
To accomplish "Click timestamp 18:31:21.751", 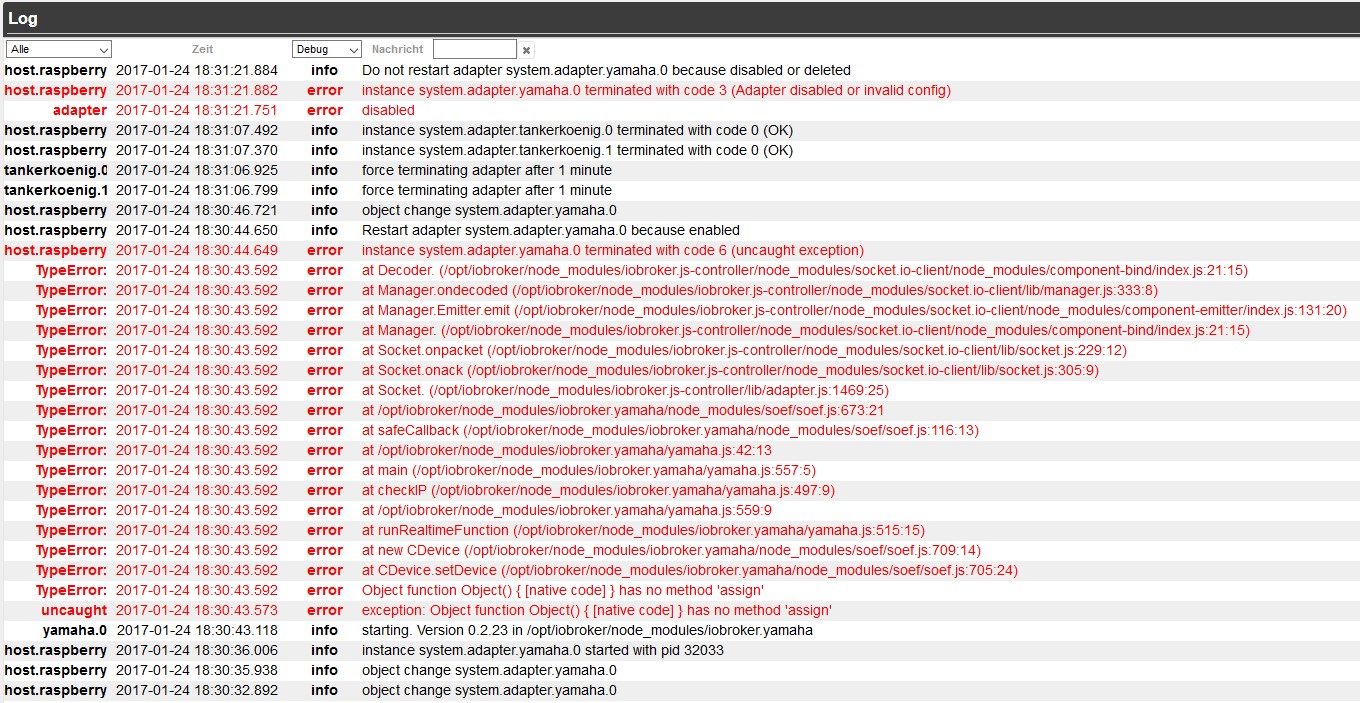I will click(x=197, y=111).
